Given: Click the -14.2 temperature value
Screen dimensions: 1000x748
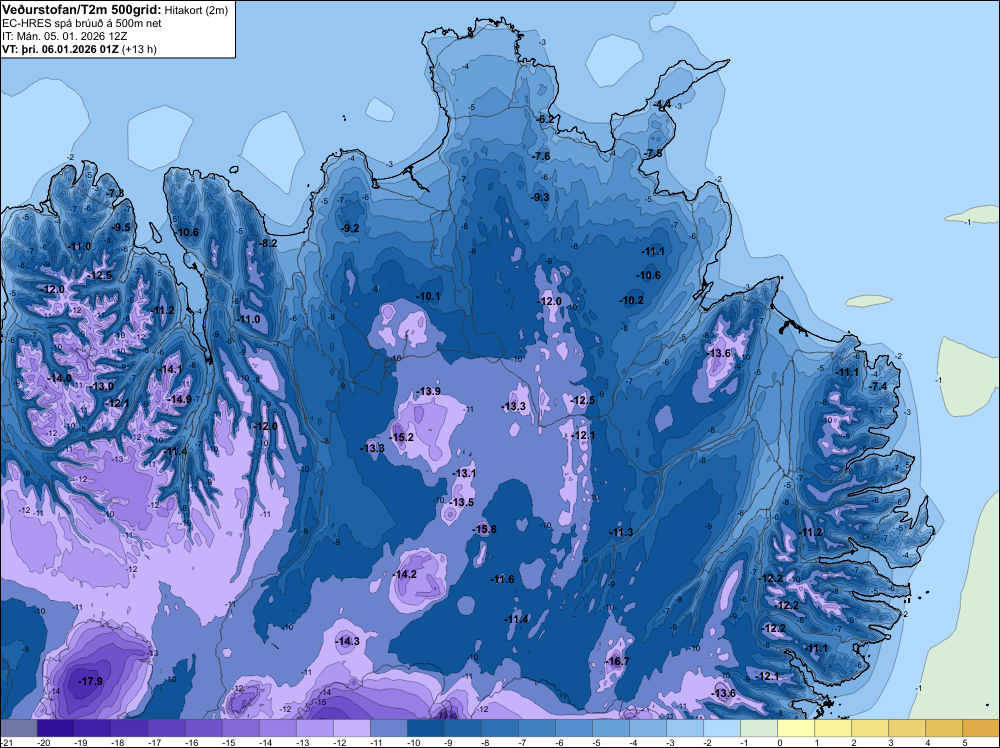Looking at the screenshot, I should (404, 574).
